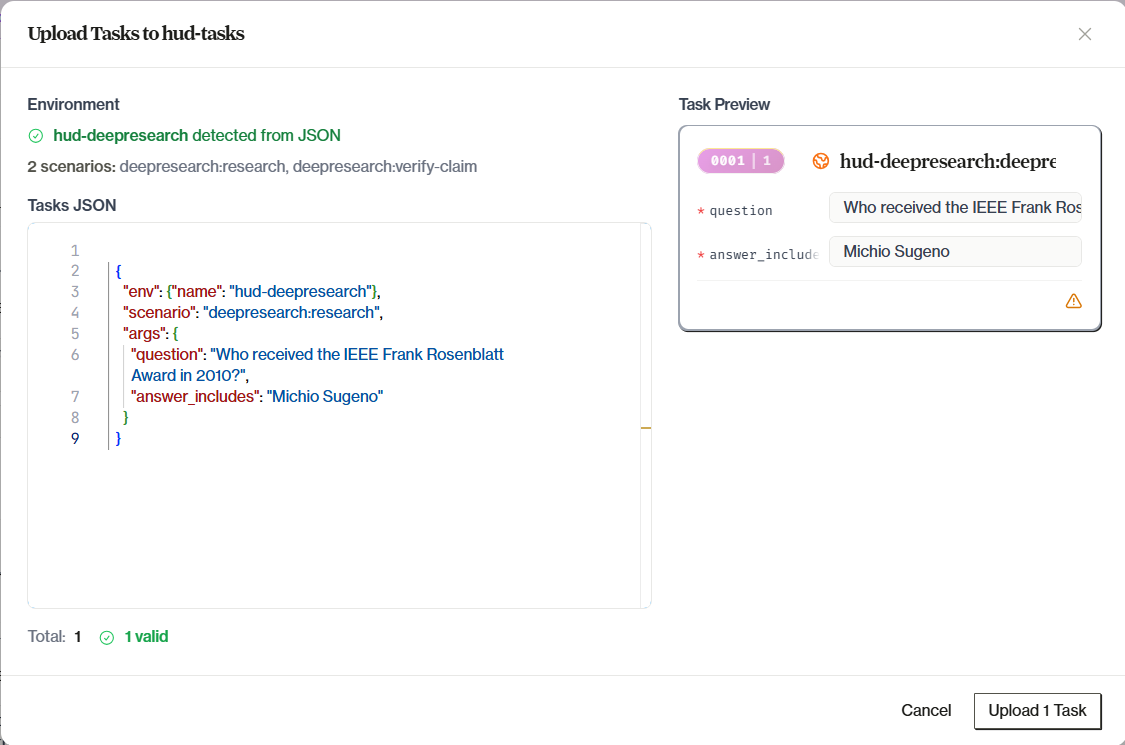Click the warning triangle in the Task Preview card
This screenshot has height=745, width=1125.
(1073, 300)
